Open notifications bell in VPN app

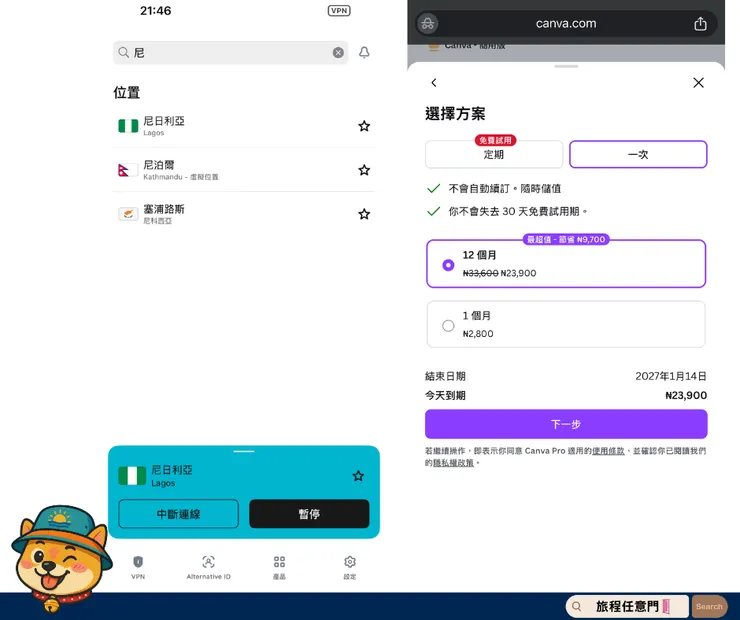click(x=364, y=52)
